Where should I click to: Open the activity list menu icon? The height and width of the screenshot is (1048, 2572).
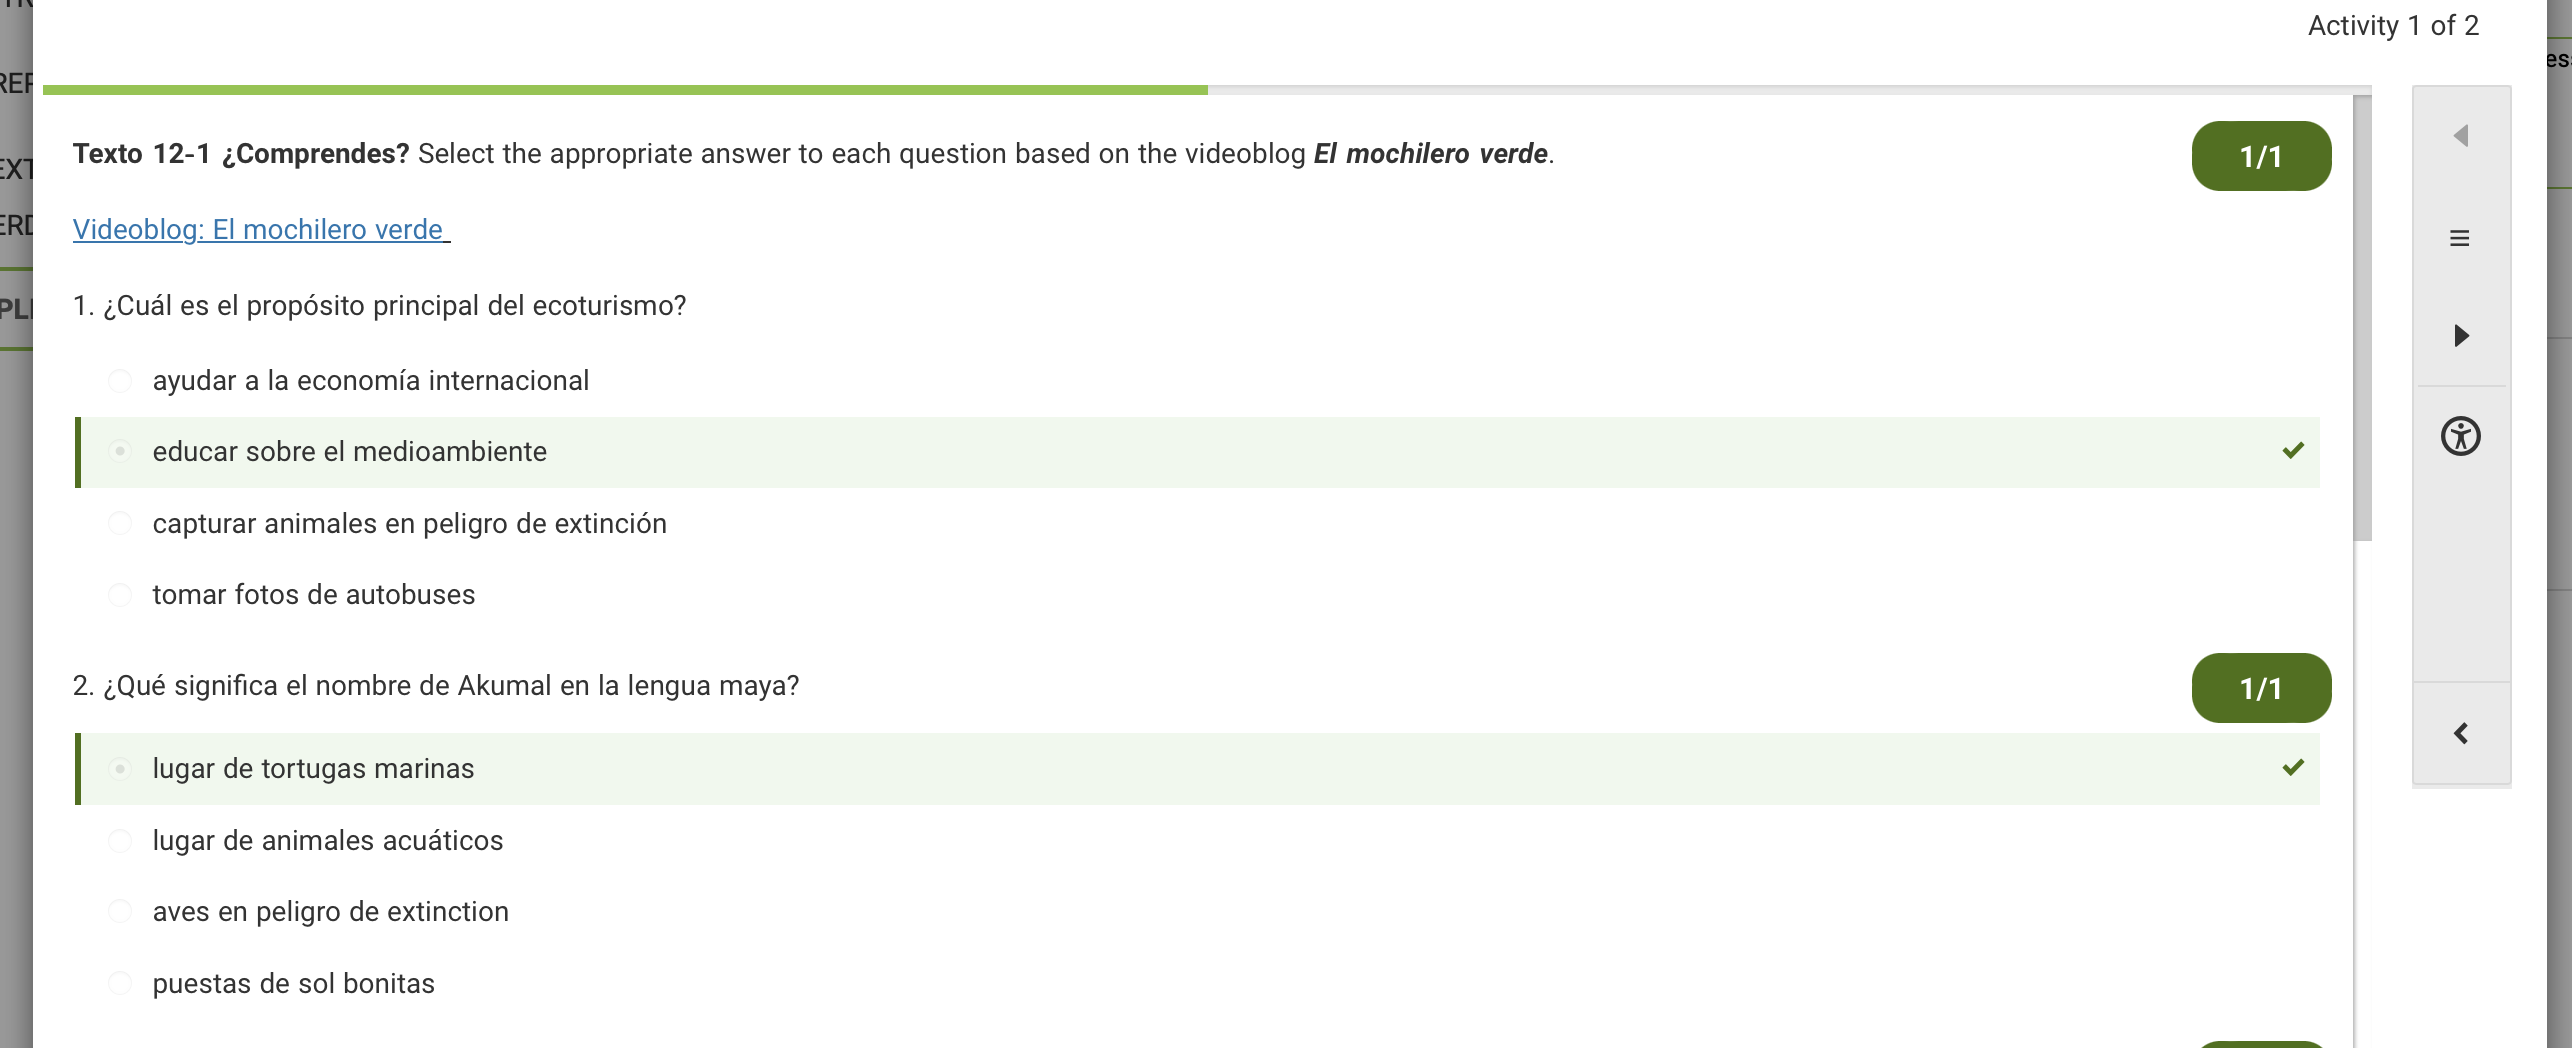[x=2460, y=238]
